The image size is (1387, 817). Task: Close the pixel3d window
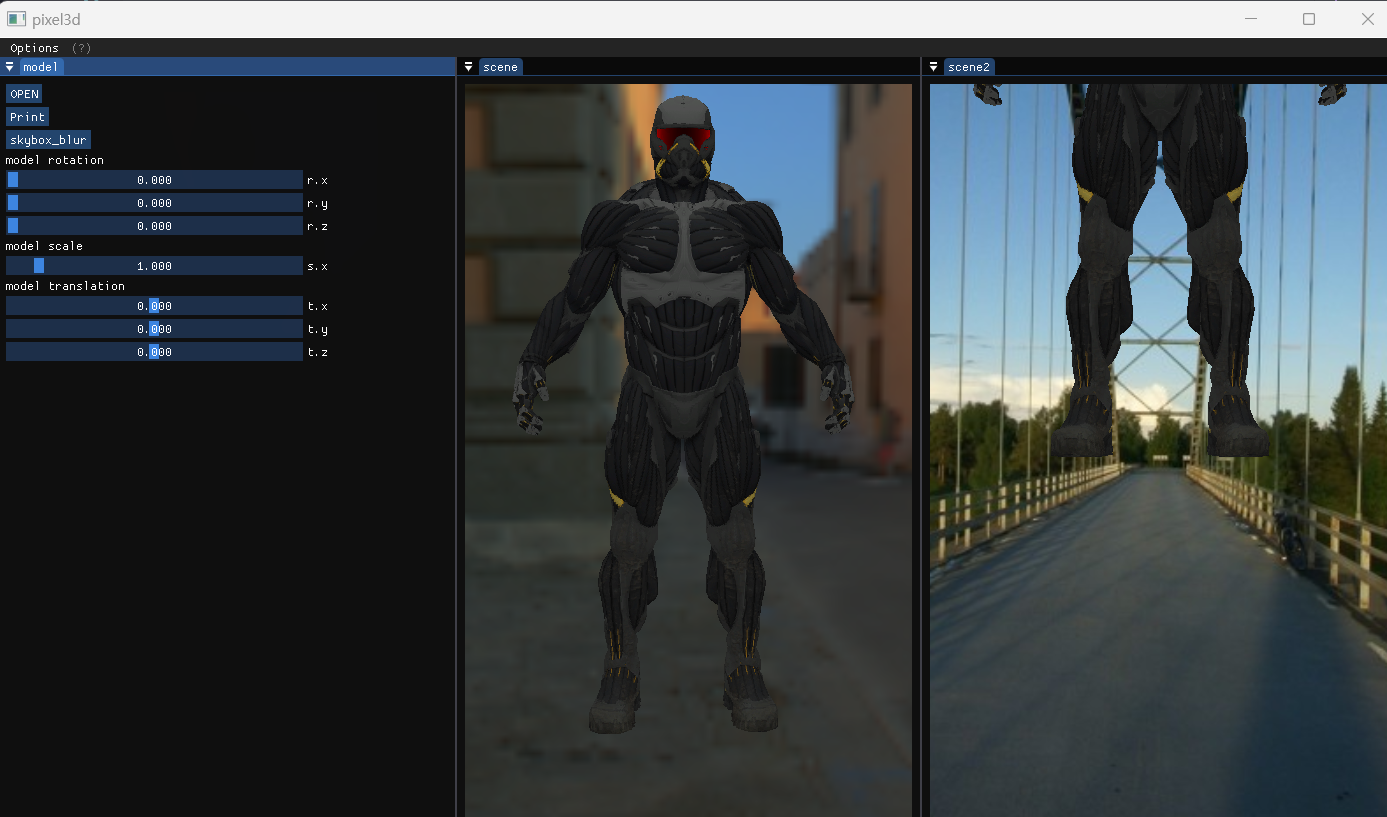point(1367,19)
